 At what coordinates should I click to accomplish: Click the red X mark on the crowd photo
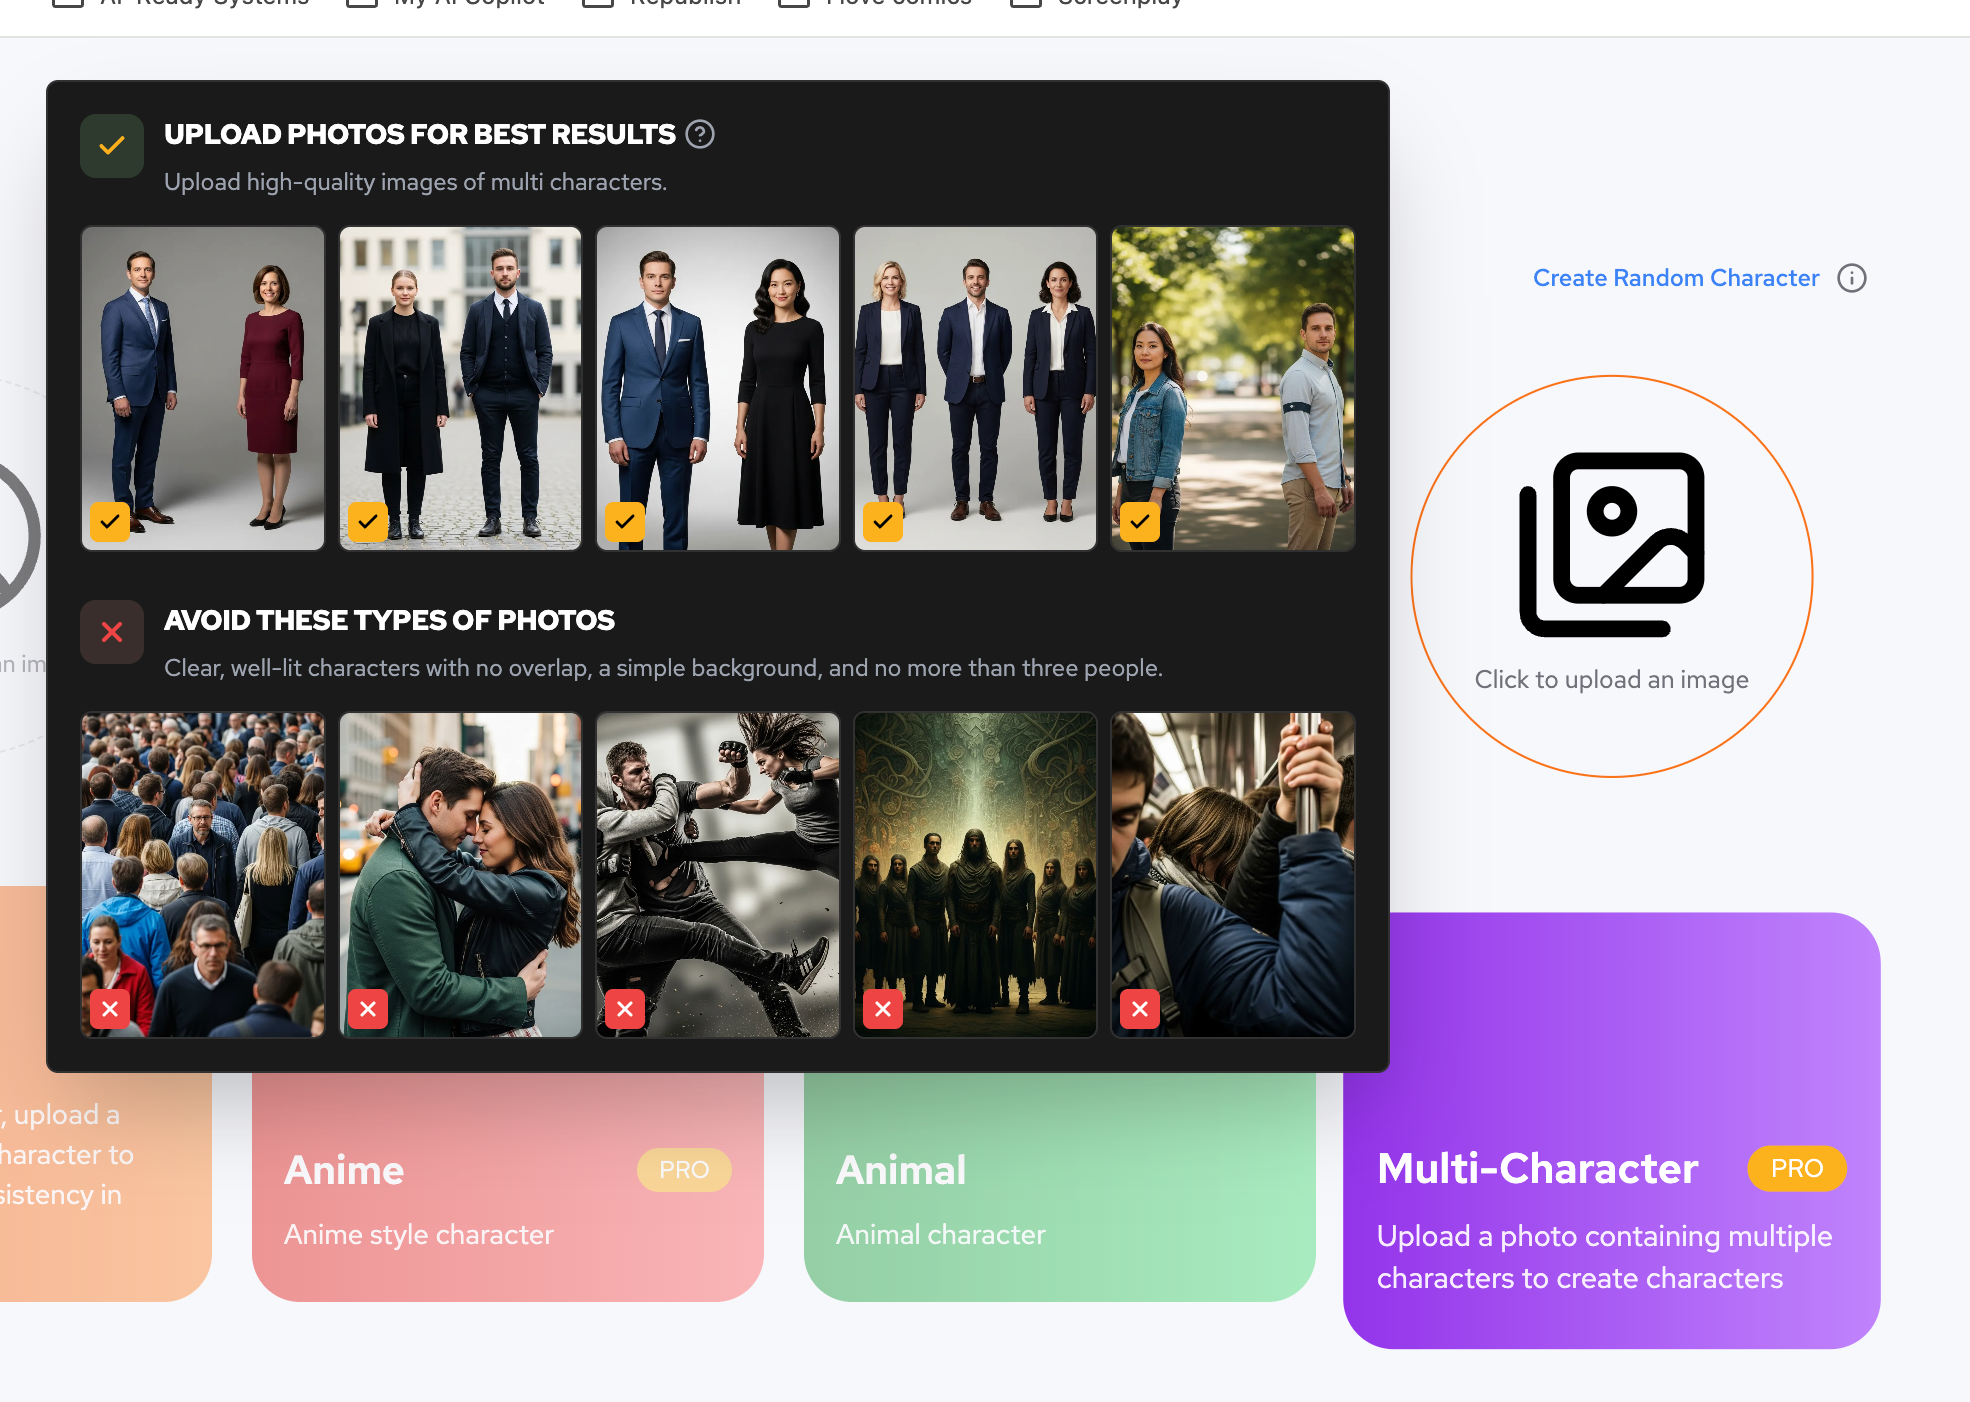point(110,1009)
